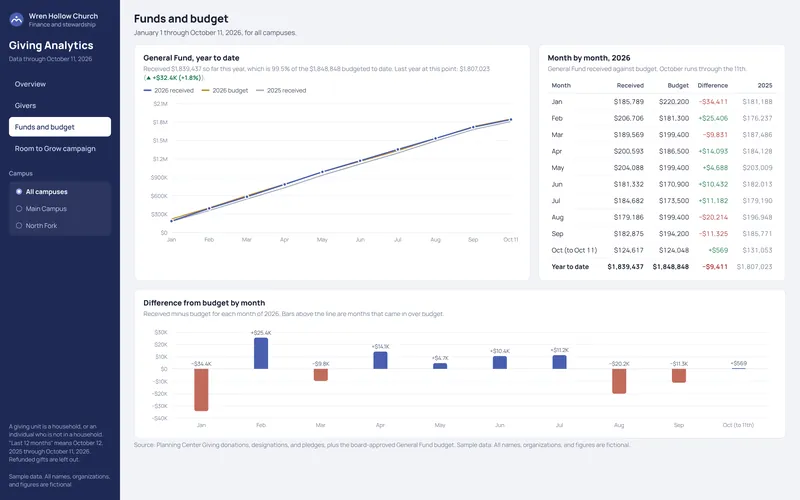Select the Jun difference +$10,432
The image size is (800, 500).
(713, 184)
